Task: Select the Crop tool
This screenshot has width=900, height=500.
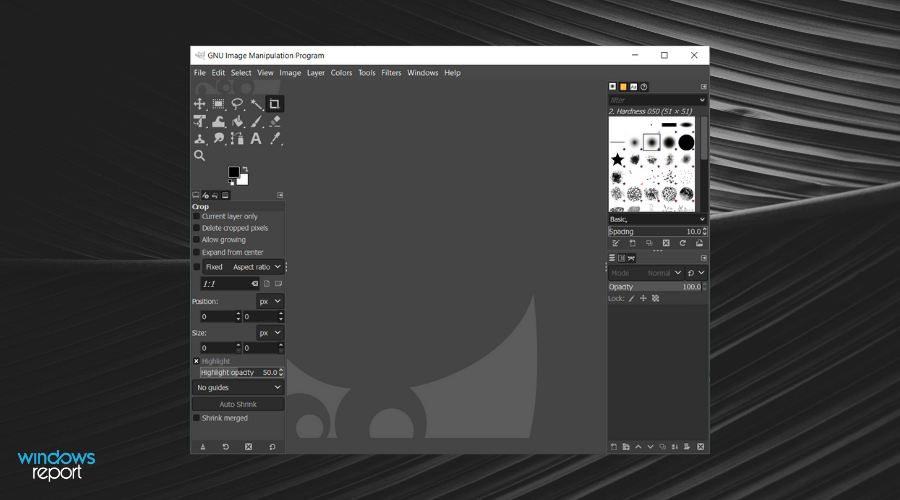Action: [x=274, y=104]
